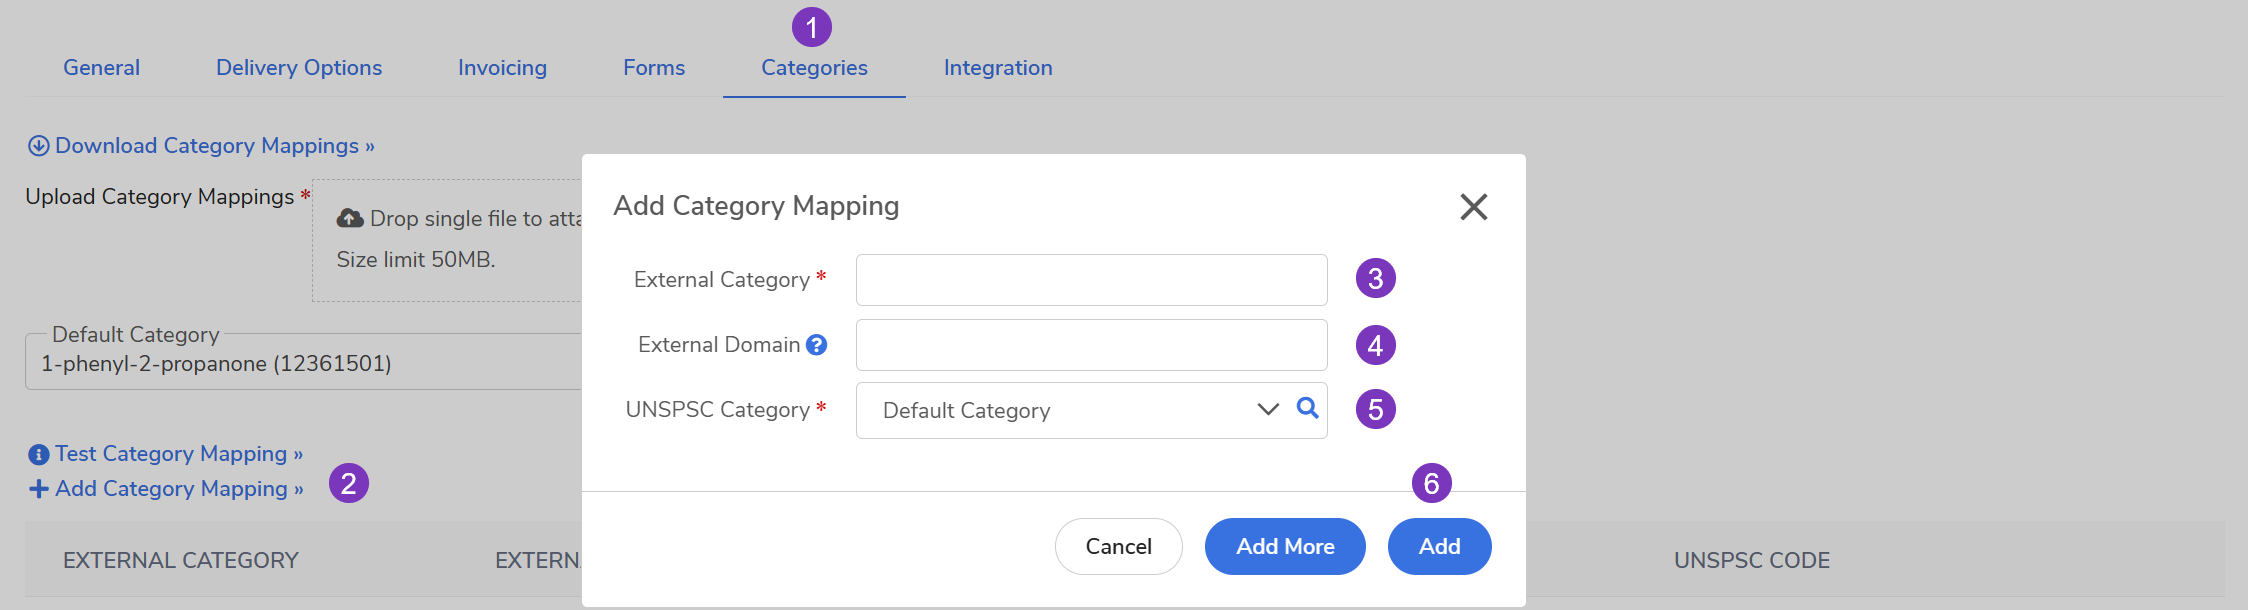Click the plus icon beside Add Category Mapping
Screen dimensions: 2248x610
[38, 489]
